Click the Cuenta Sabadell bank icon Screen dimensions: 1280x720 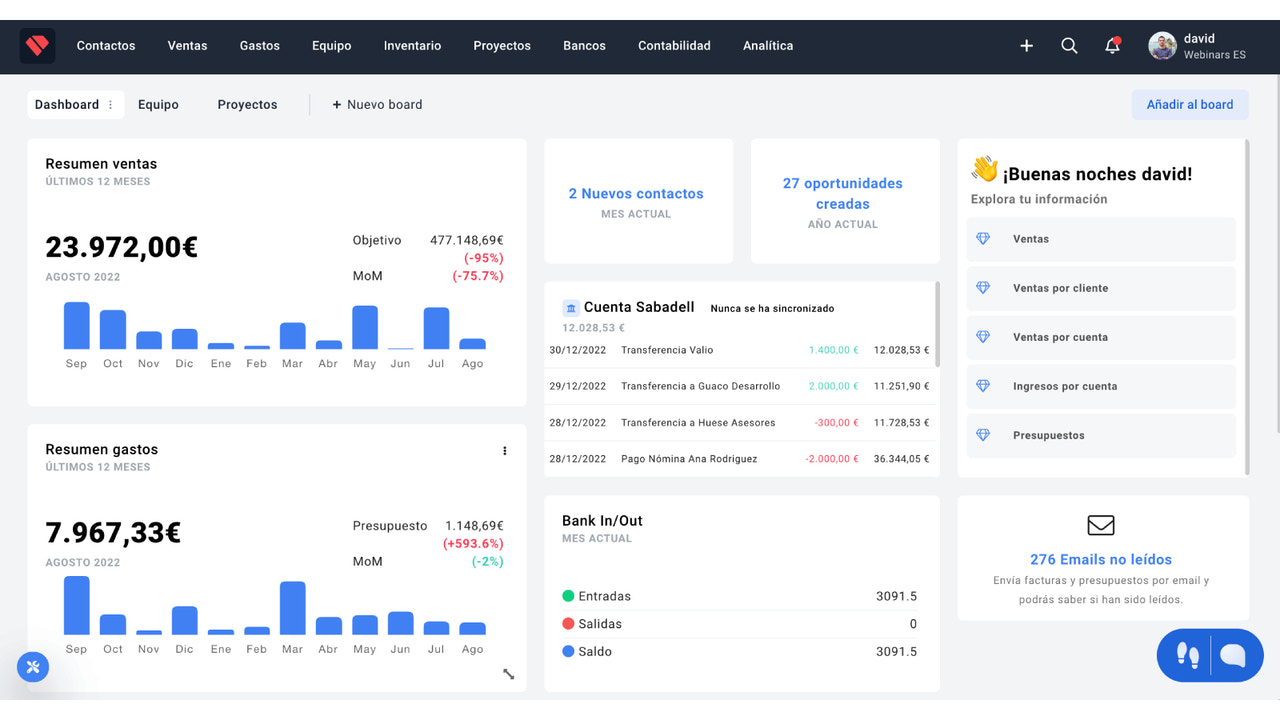570,308
